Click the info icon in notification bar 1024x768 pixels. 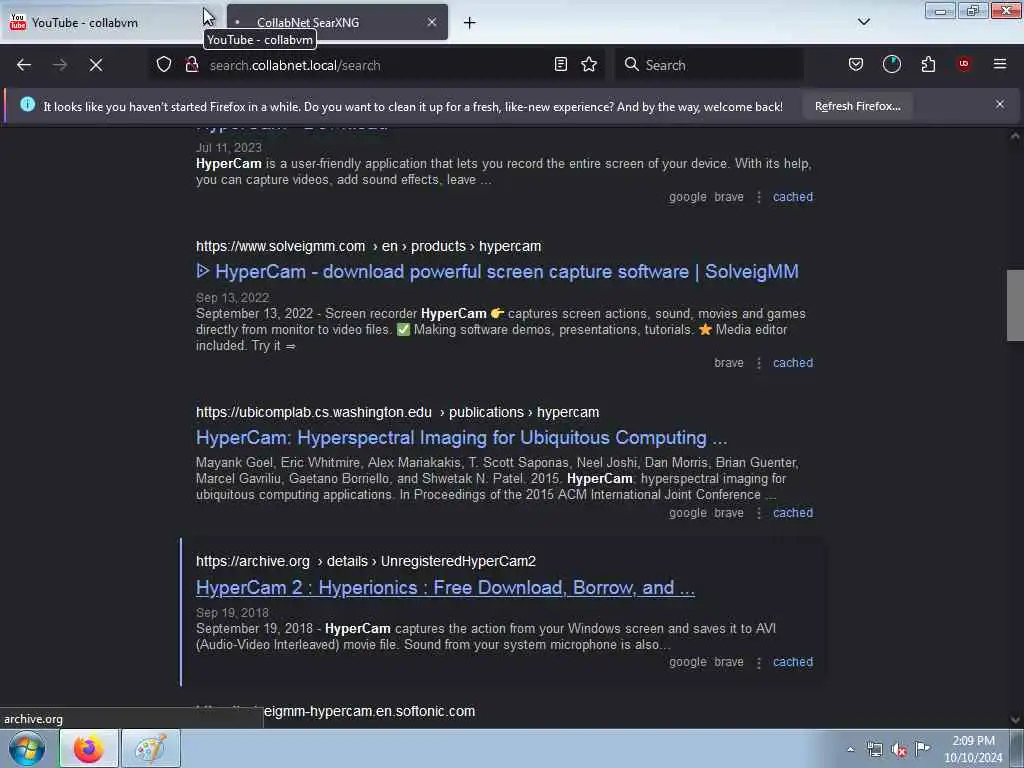27,104
